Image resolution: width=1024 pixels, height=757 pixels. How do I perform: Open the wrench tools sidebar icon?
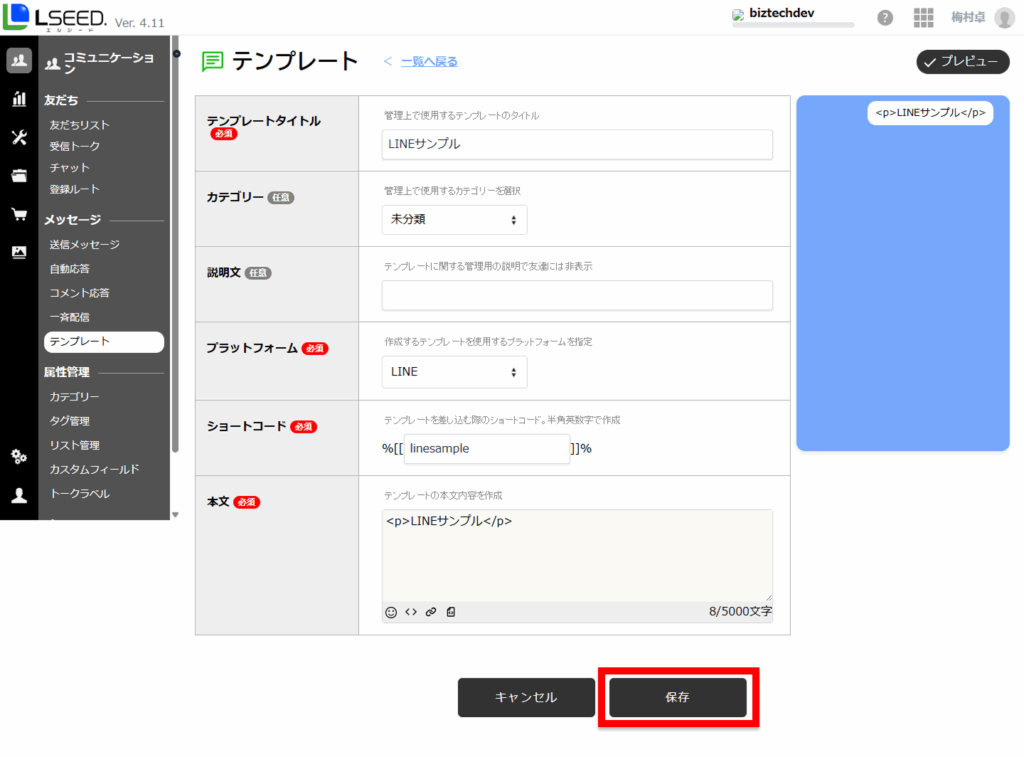(x=19, y=137)
